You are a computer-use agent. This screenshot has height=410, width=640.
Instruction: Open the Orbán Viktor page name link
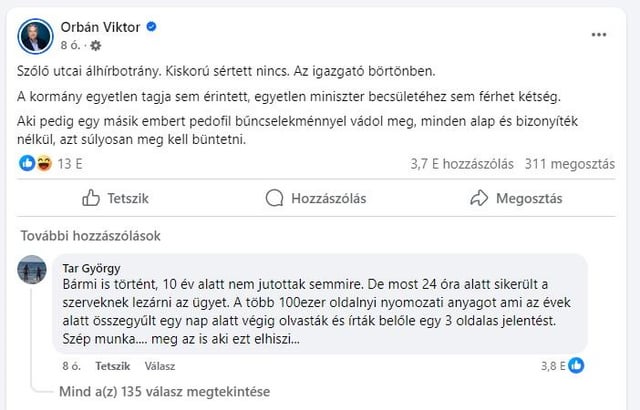click(x=100, y=27)
